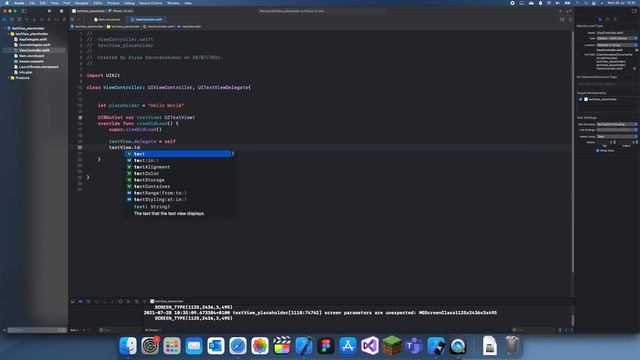Open SceneDelegate.swift in the navigator

[35, 45]
